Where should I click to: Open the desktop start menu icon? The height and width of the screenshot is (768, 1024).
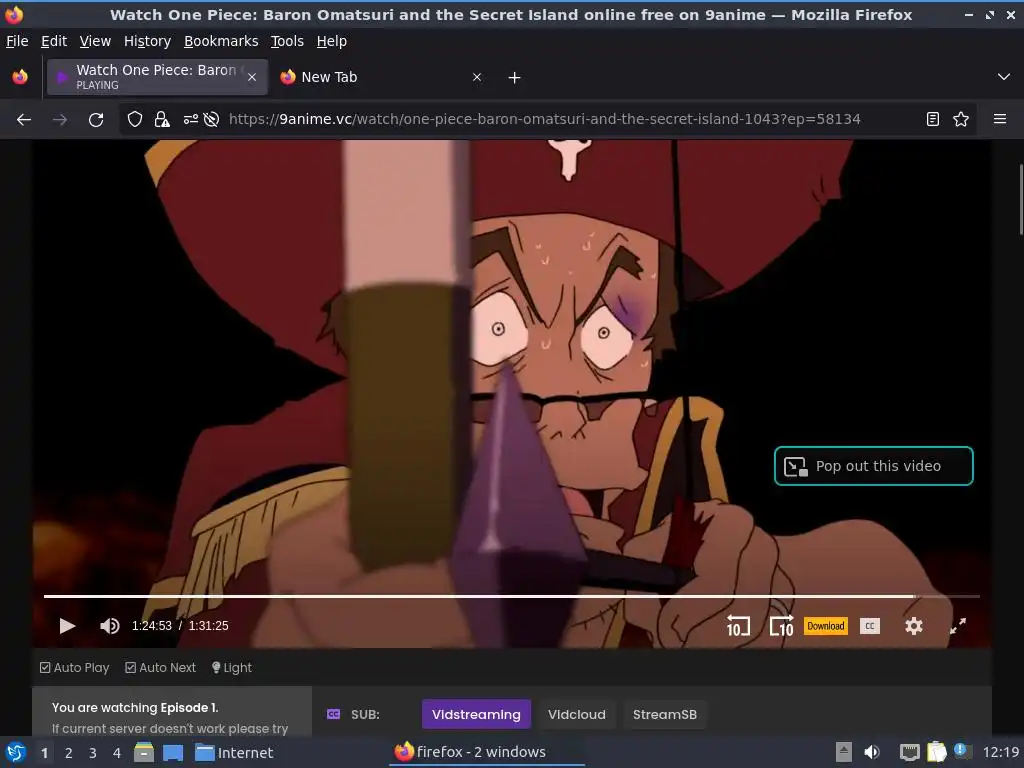coord(16,752)
